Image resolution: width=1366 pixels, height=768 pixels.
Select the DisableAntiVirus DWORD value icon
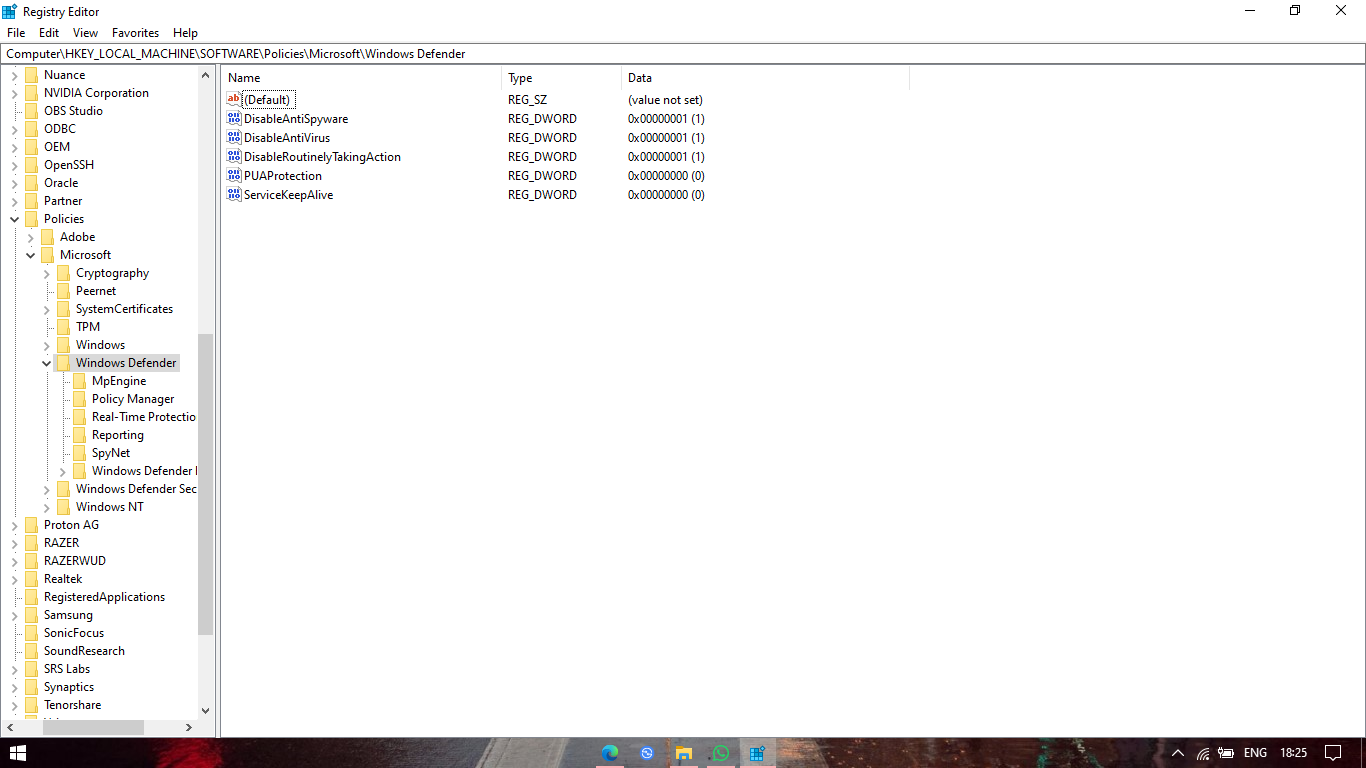(x=234, y=138)
